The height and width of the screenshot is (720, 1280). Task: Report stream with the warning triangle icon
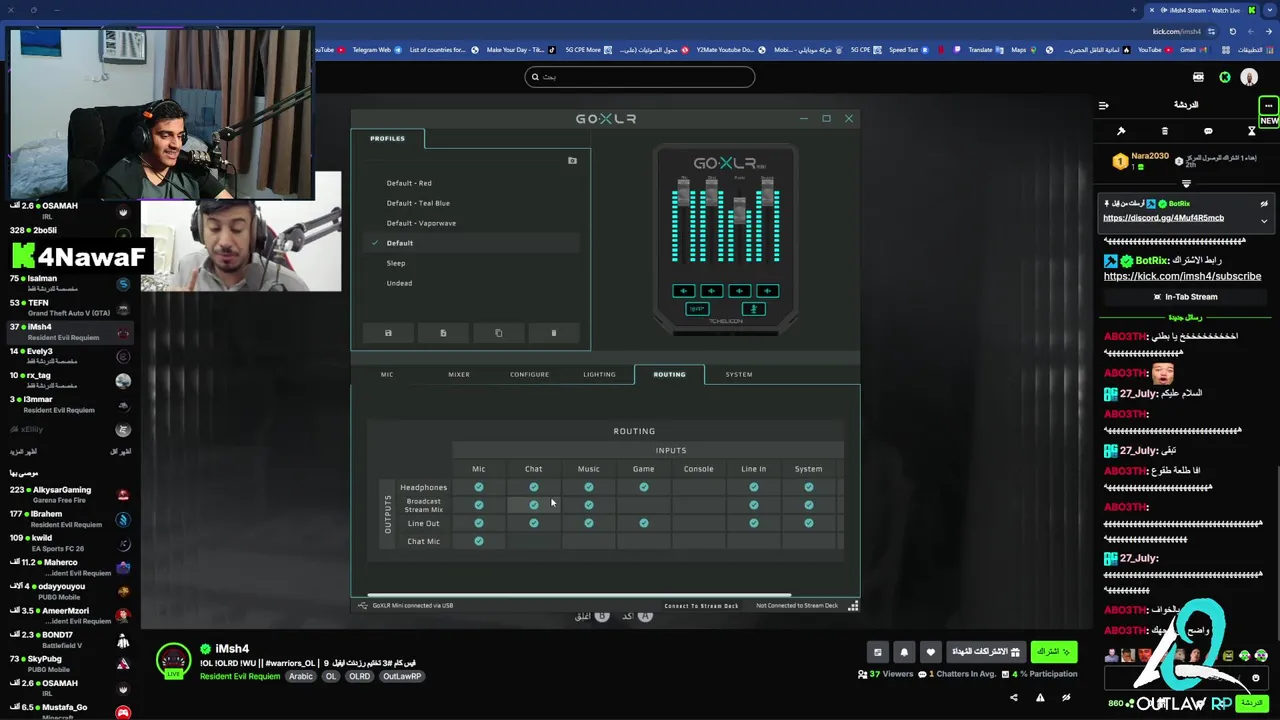tap(1040, 698)
